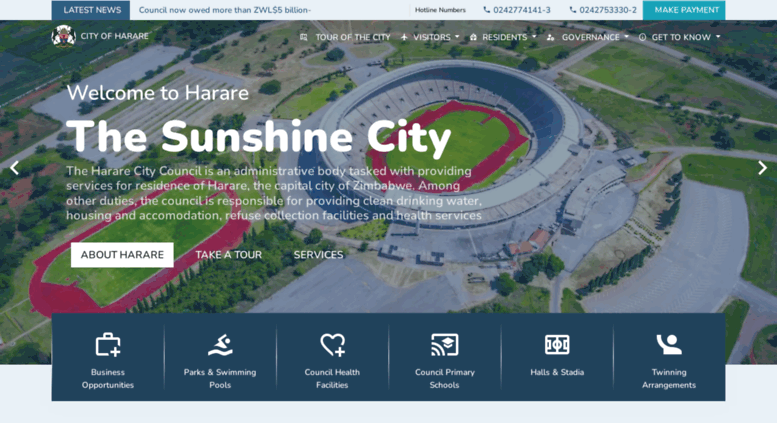777x423 pixels.
Task: Click the phone icon beside 0242774141-3
Action: point(487,10)
